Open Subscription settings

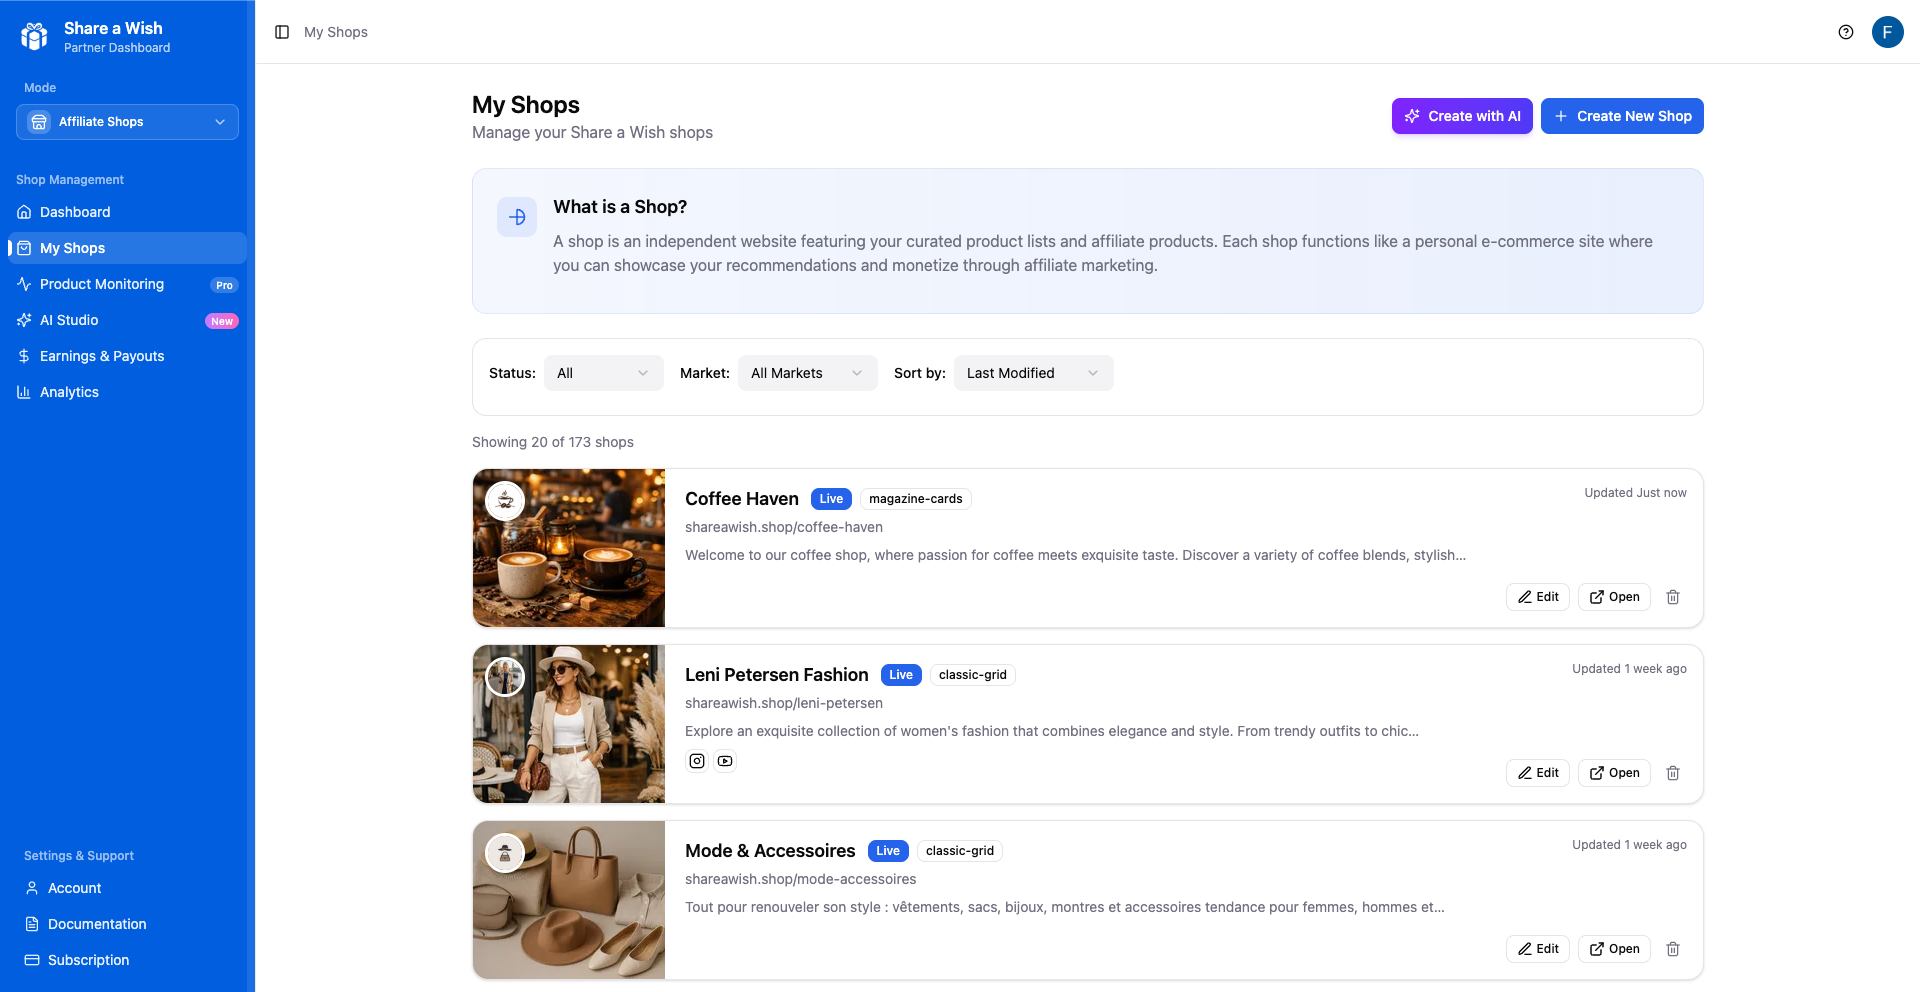click(127, 960)
